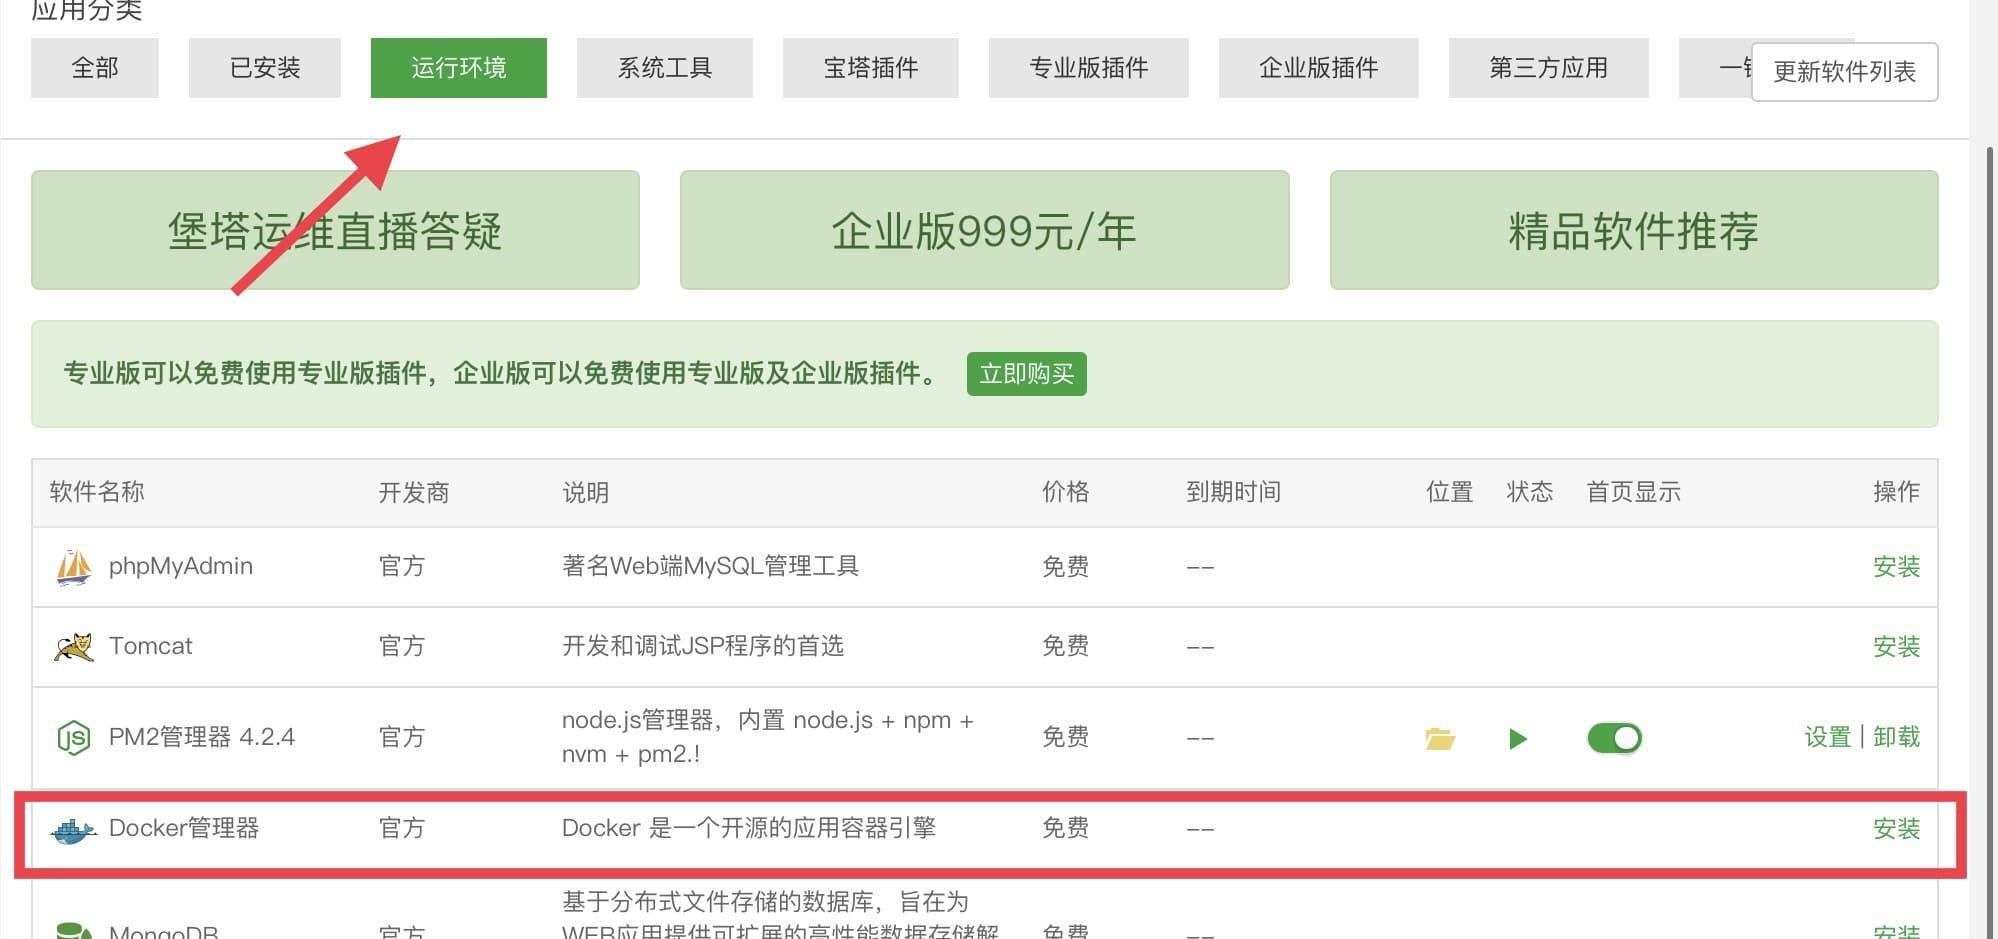Viewport: 1998px width, 939px height.
Task: Click the 立即购买 button
Action: pyautogui.click(x=1027, y=374)
